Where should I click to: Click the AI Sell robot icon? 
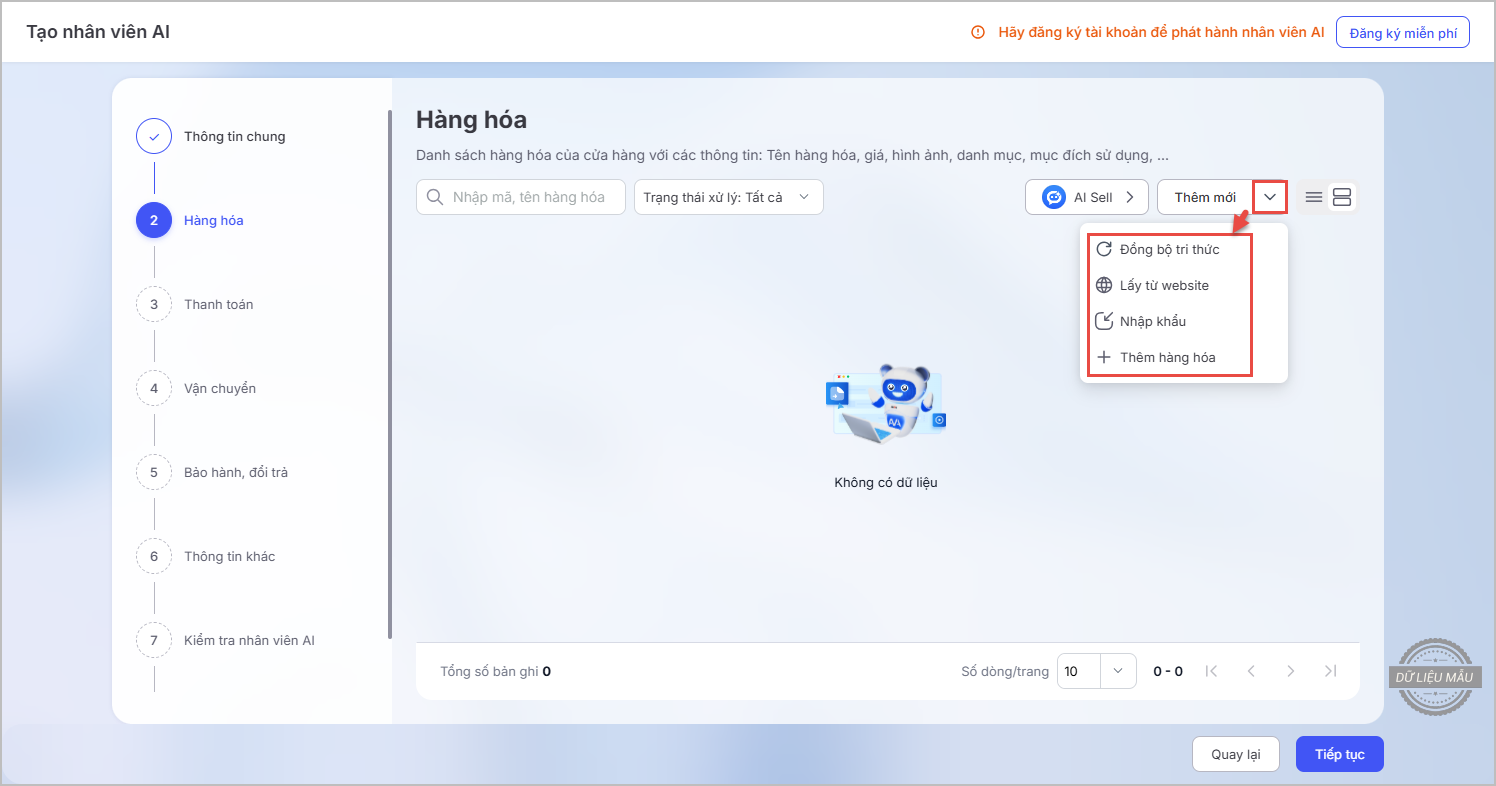pyautogui.click(x=1053, y=197)
